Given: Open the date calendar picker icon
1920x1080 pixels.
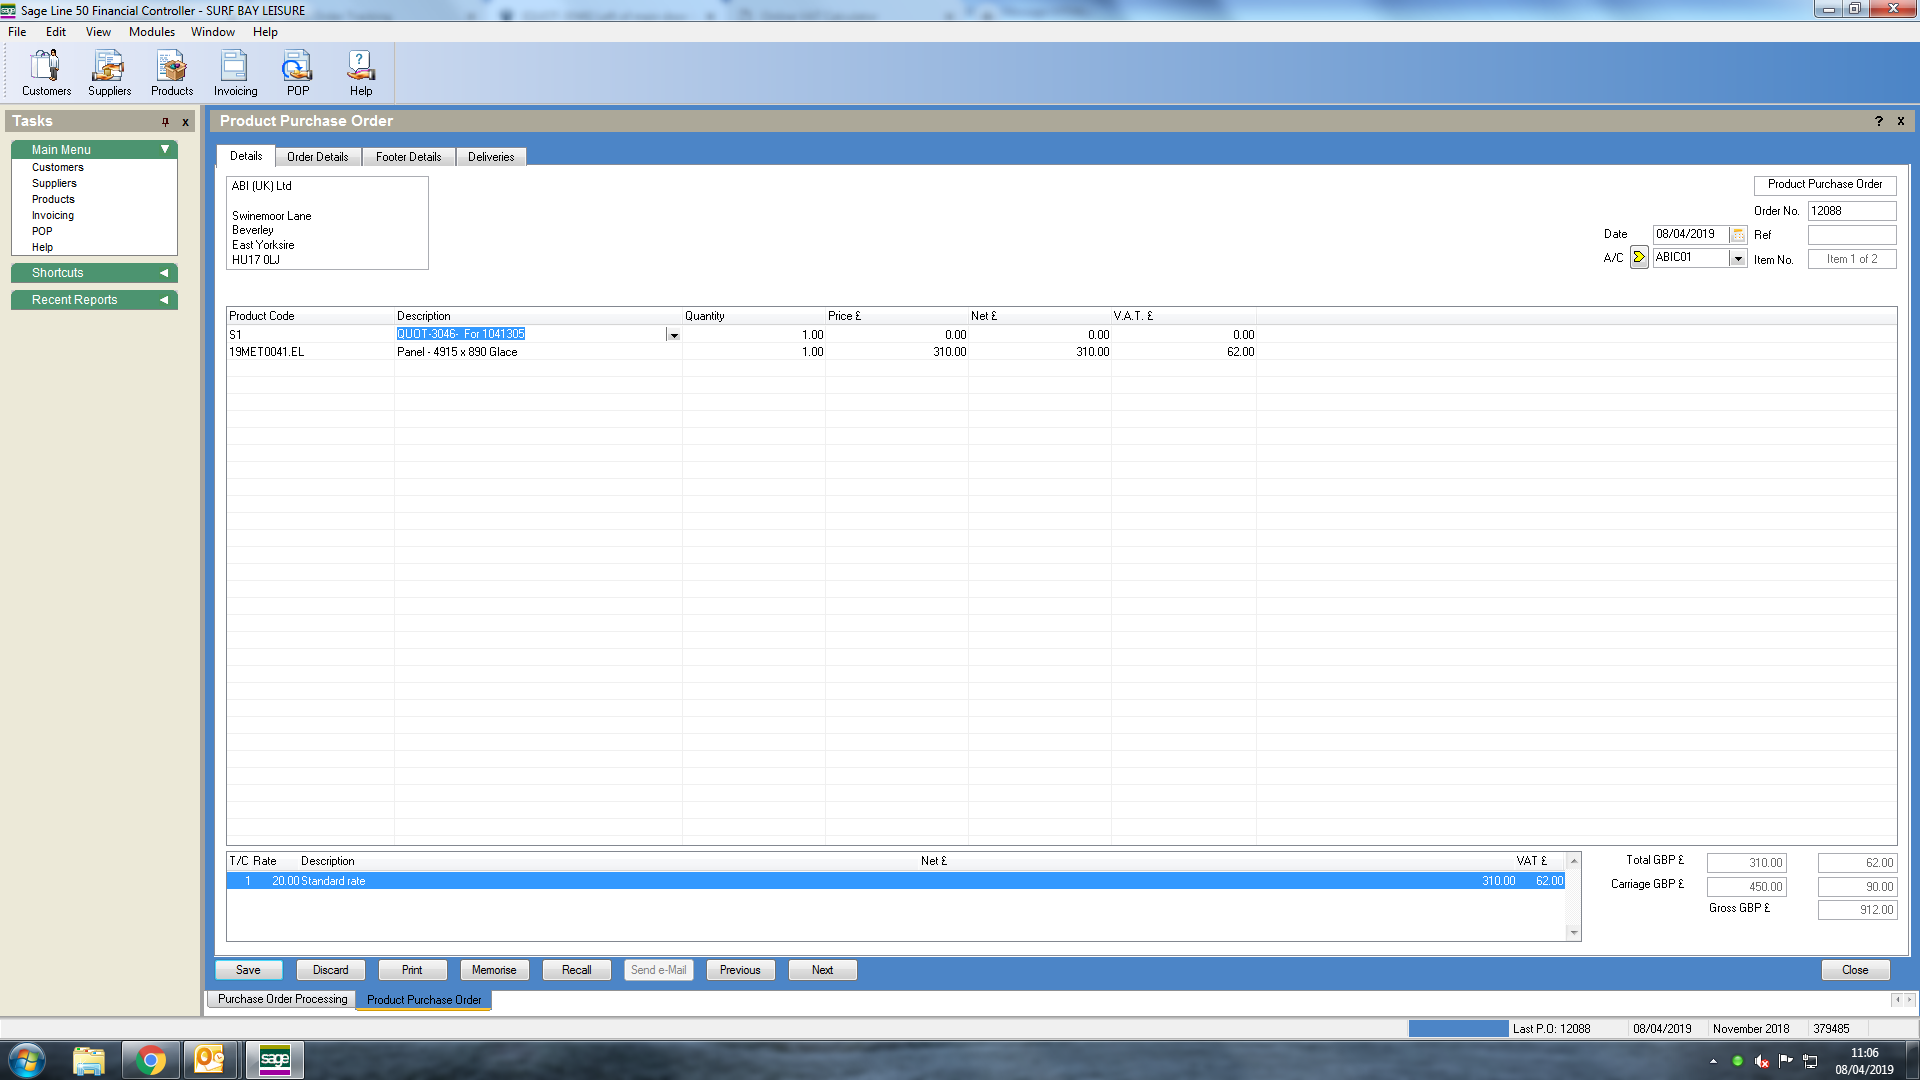Looking at the screenshot, I should (x=1738, y=235).
